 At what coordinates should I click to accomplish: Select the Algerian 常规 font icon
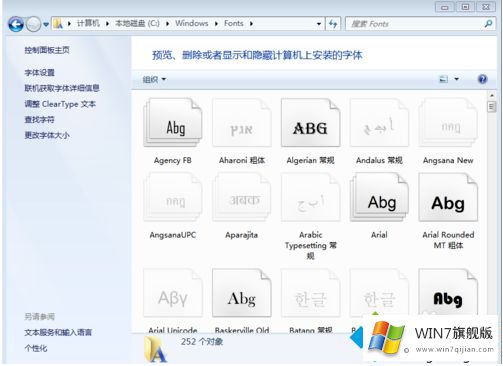pos(310,122)
